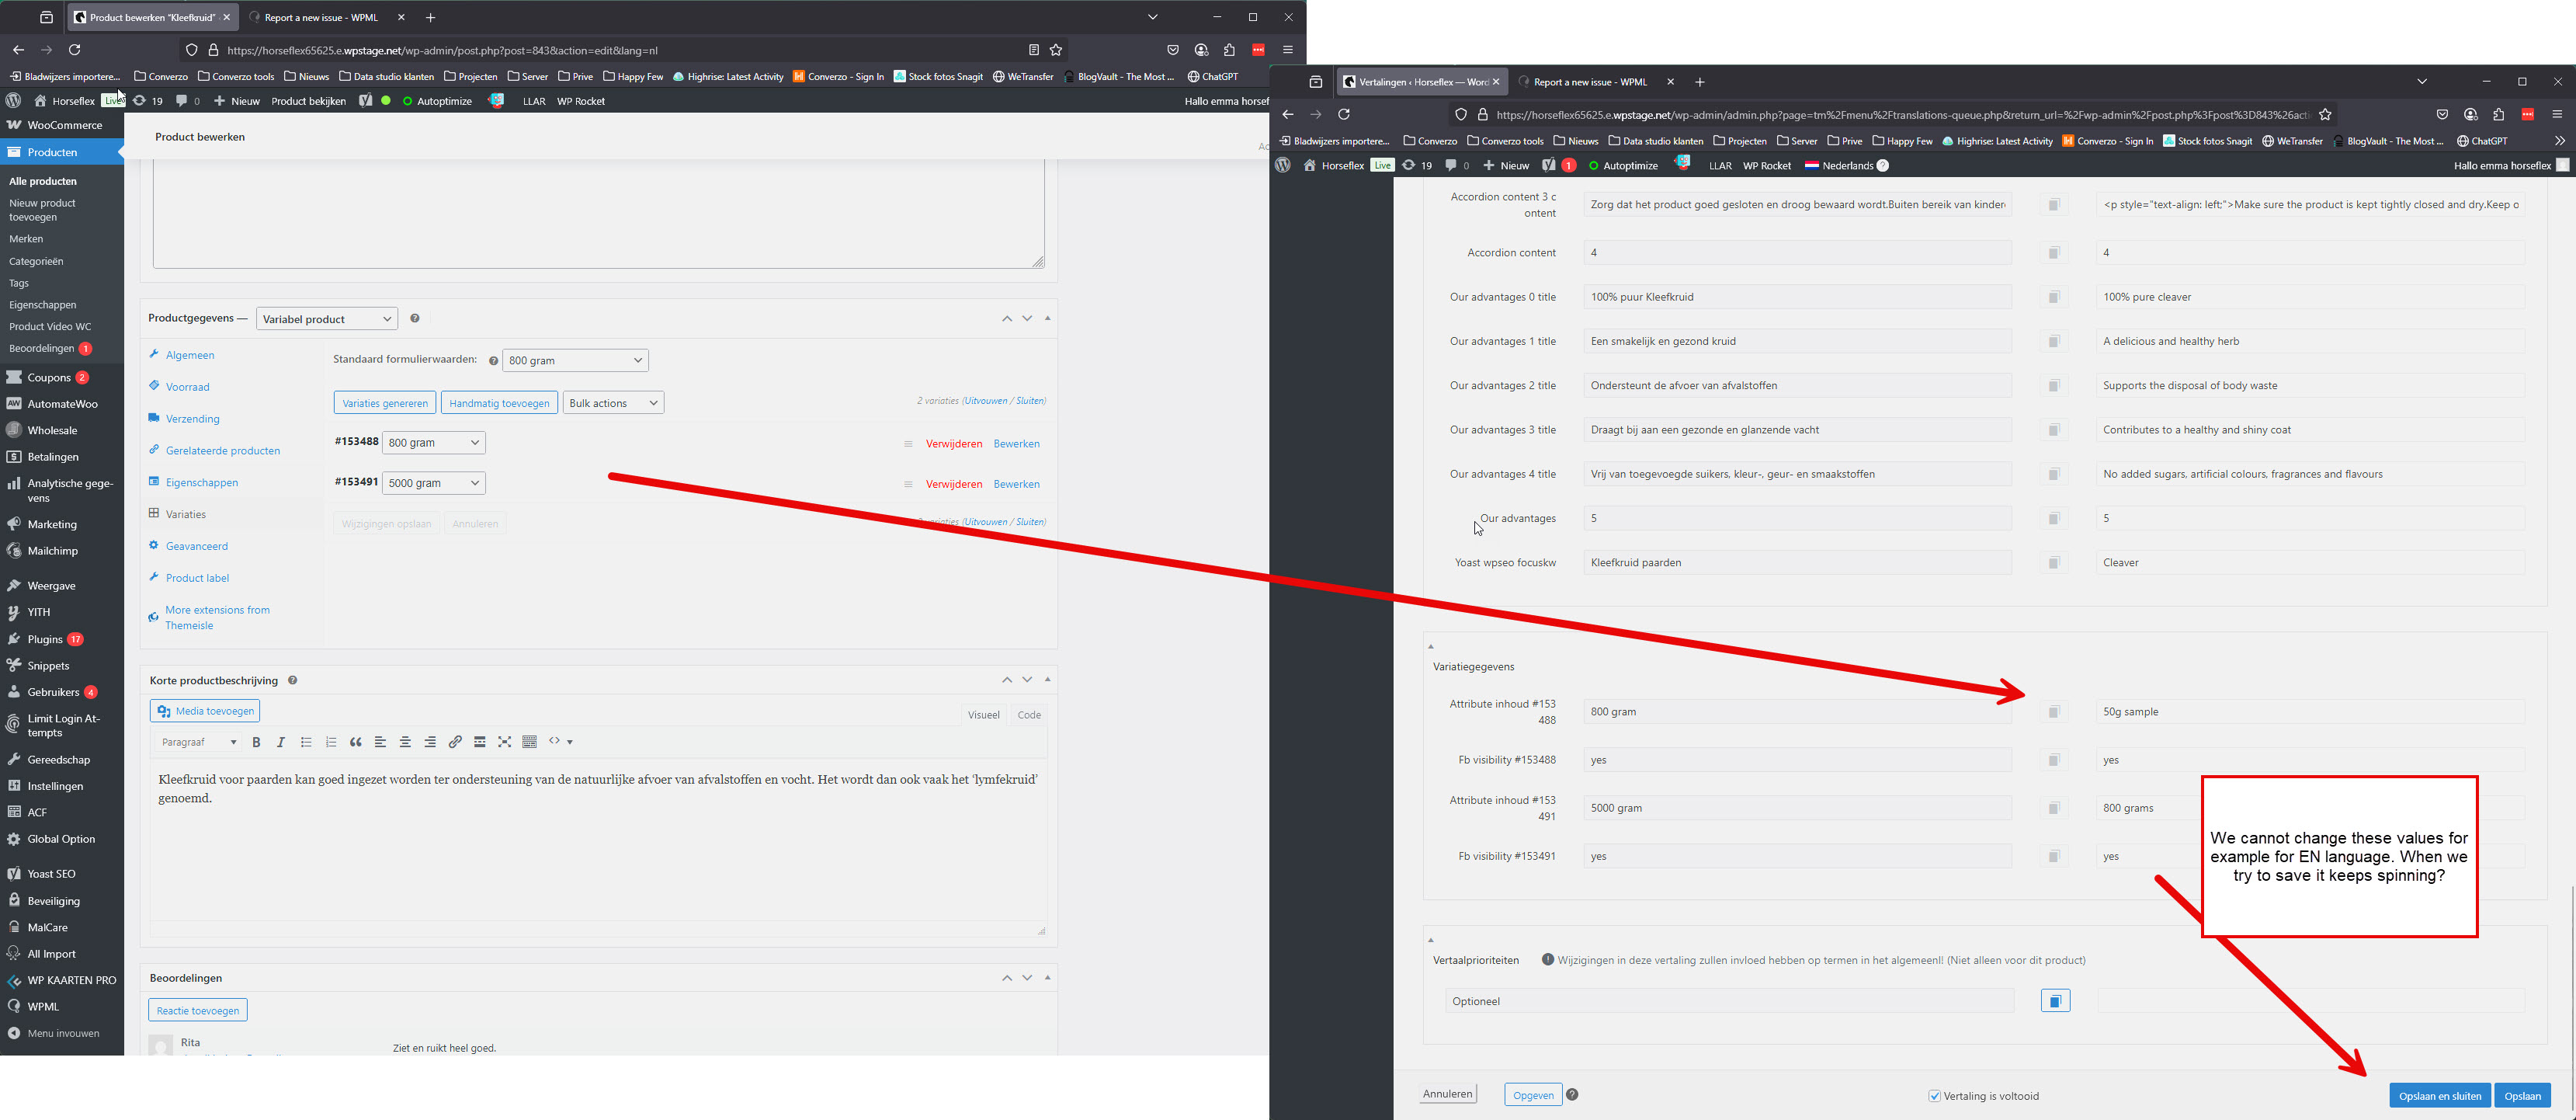Open WooCommerce in the admin sidebar
The height and width of the screenshot is (1120, 2576).
[64, 126]
